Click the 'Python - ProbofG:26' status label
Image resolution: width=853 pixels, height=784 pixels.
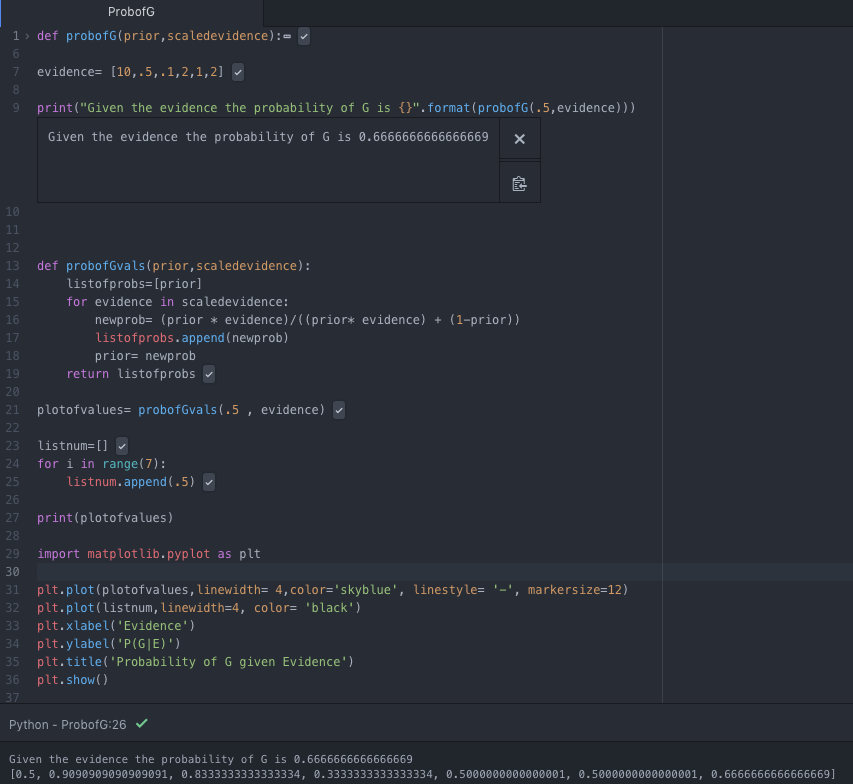point(67,725)
